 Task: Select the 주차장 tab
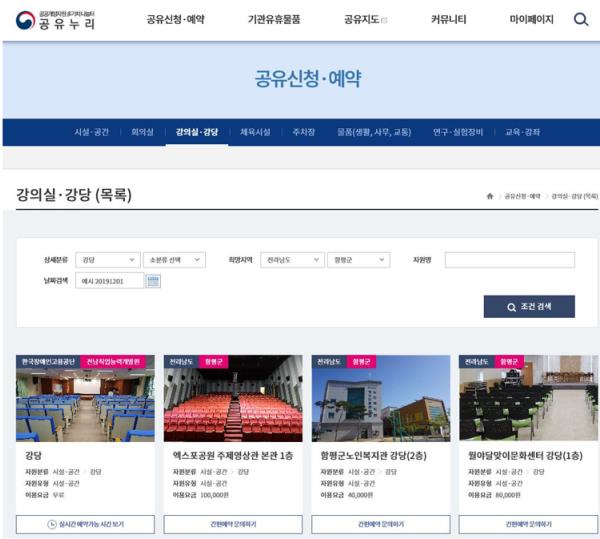(304, 132)
